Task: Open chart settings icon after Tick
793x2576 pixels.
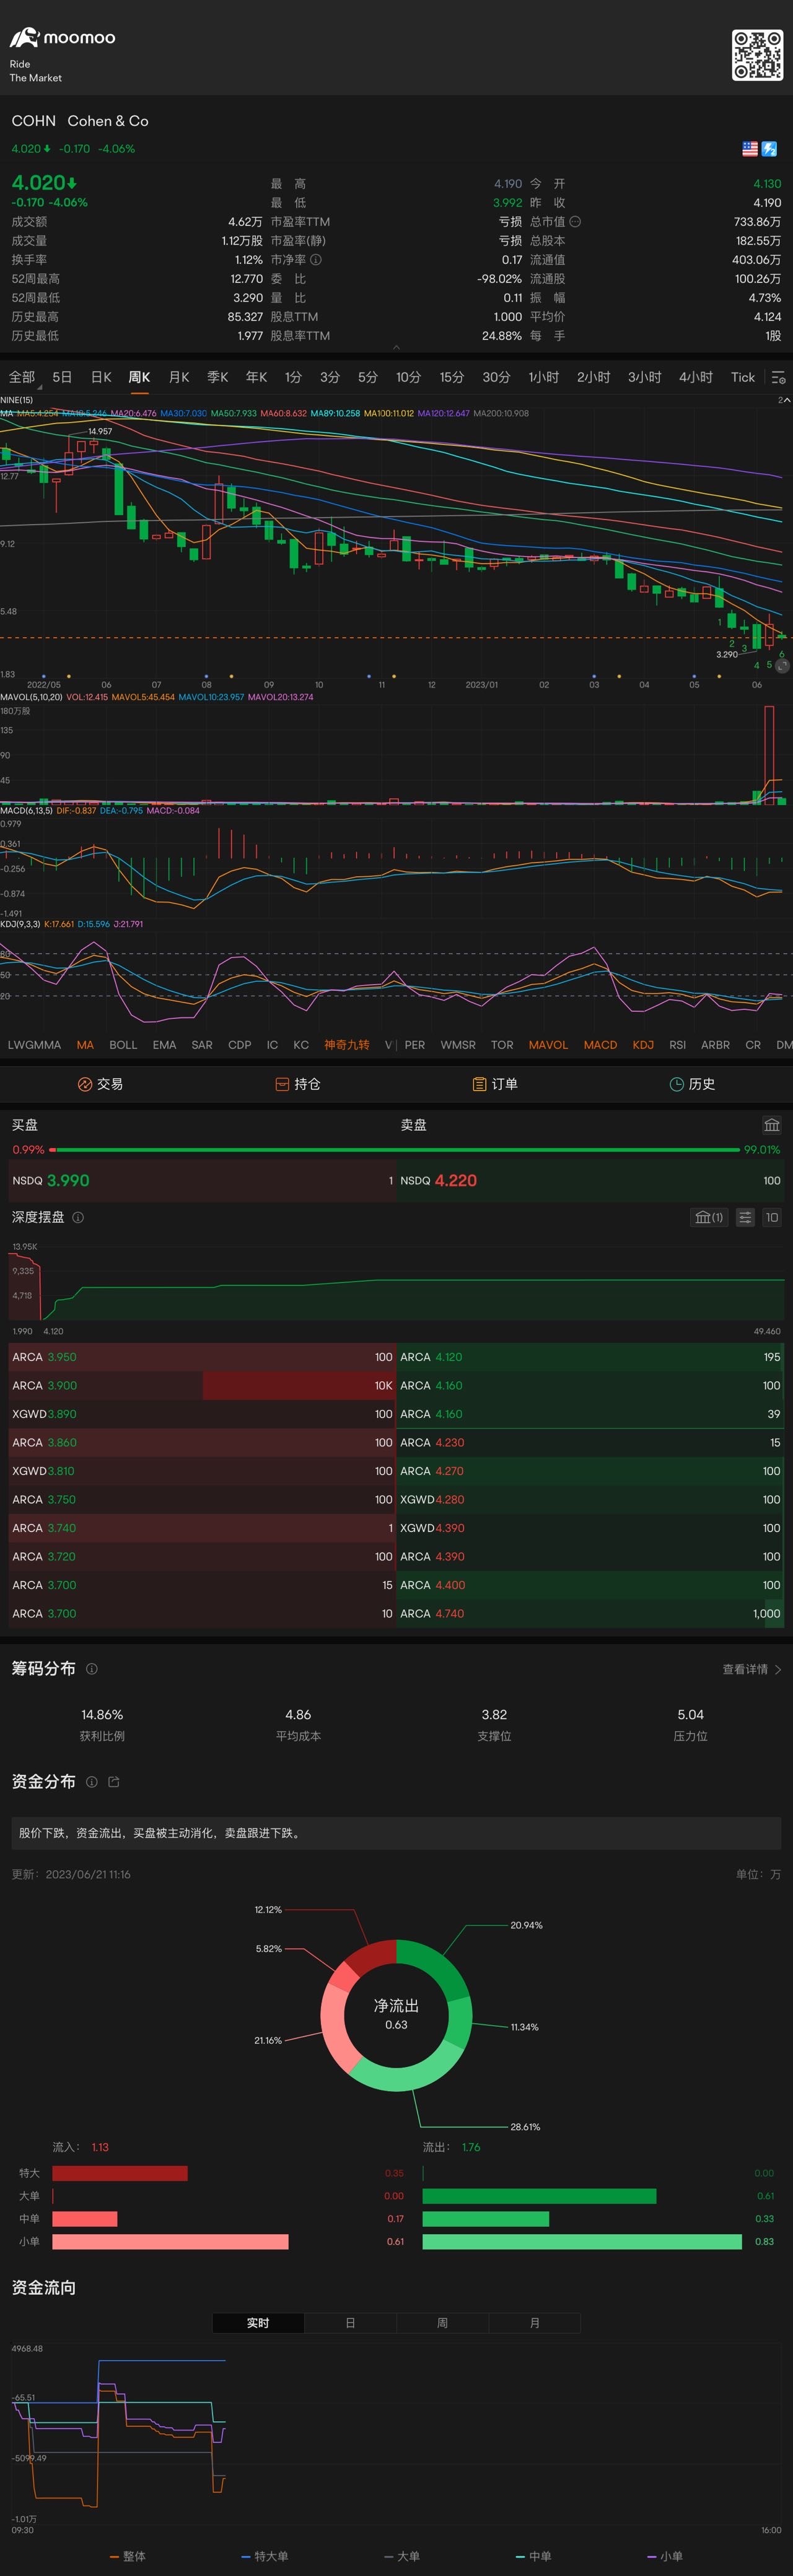Action: point(778,377)
